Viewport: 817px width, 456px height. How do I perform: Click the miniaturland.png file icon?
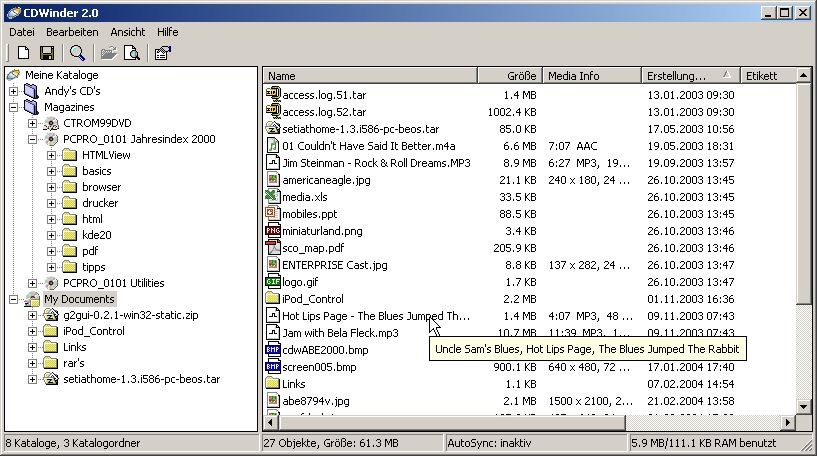(273, 231)
